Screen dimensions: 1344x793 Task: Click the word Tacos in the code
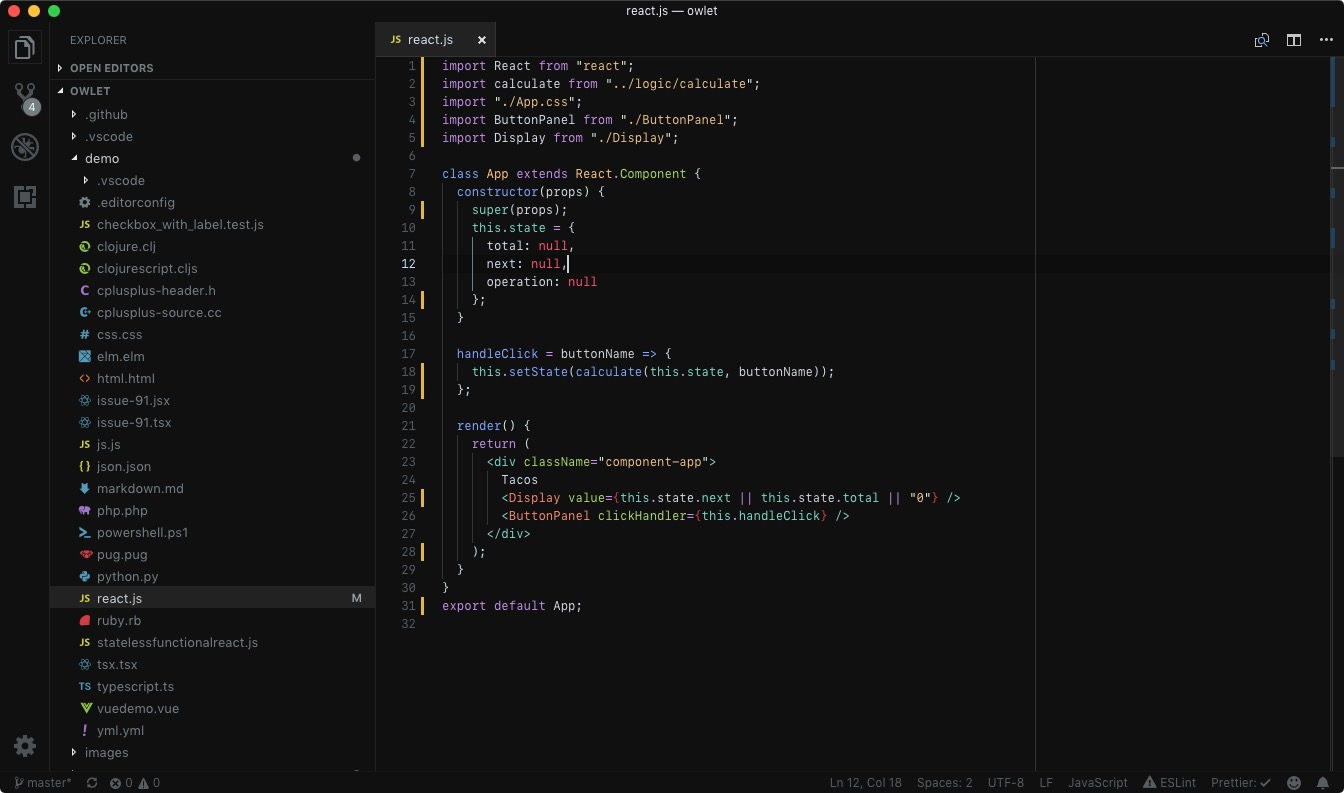click(520, 480)
